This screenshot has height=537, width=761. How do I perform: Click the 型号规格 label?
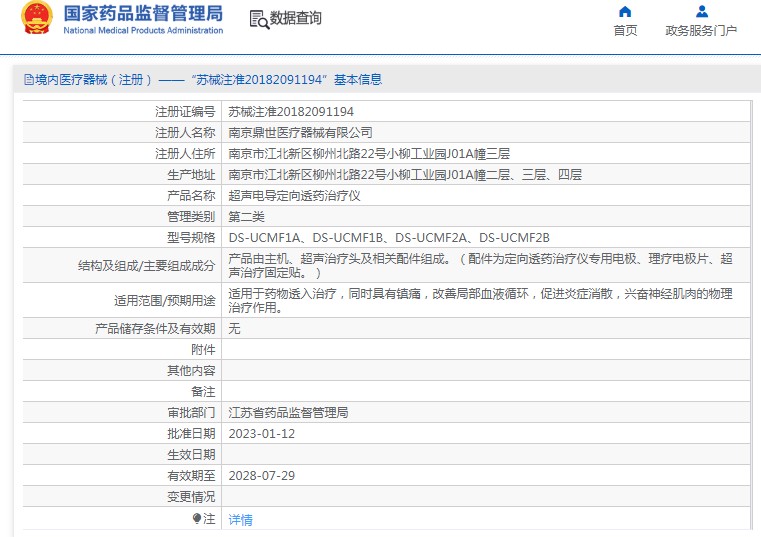(x=191, y=237)
